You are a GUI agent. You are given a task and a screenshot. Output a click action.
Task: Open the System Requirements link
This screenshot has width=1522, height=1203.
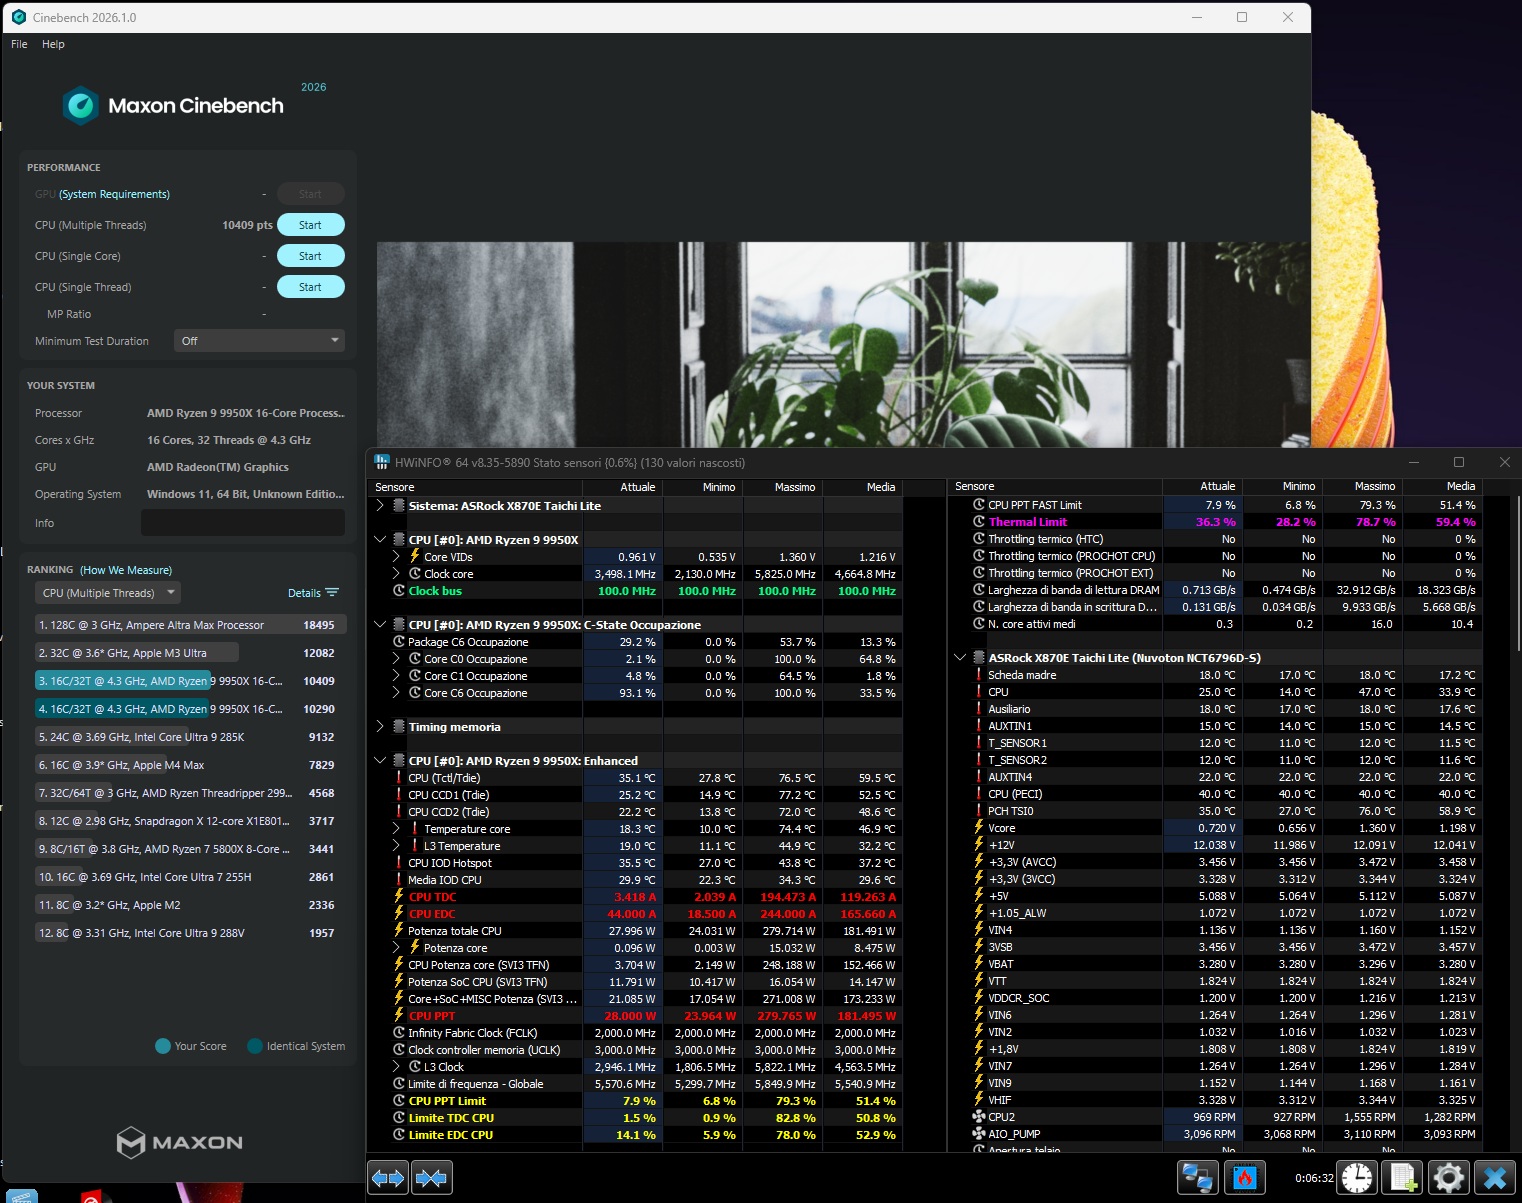click(114, 194)
